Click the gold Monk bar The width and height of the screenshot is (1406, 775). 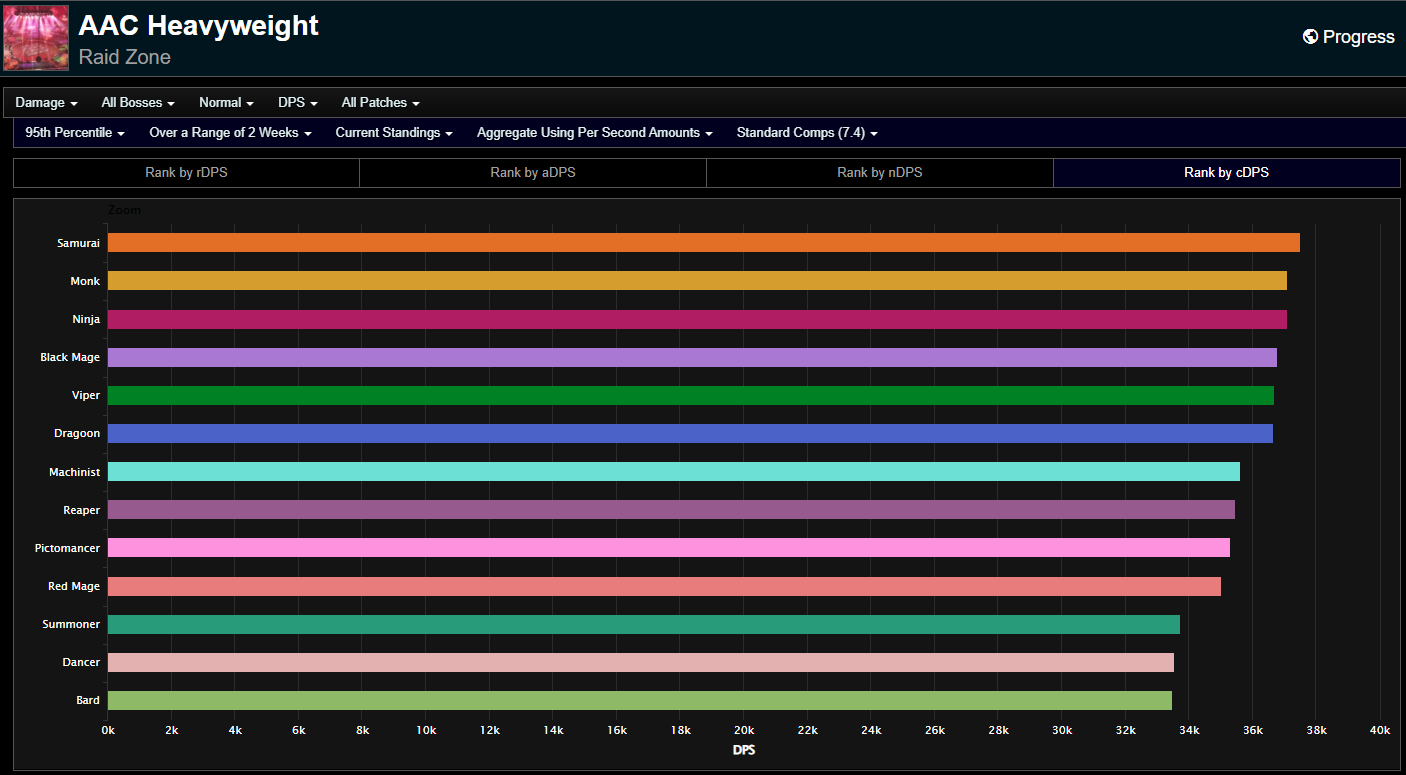pos(697,281)
